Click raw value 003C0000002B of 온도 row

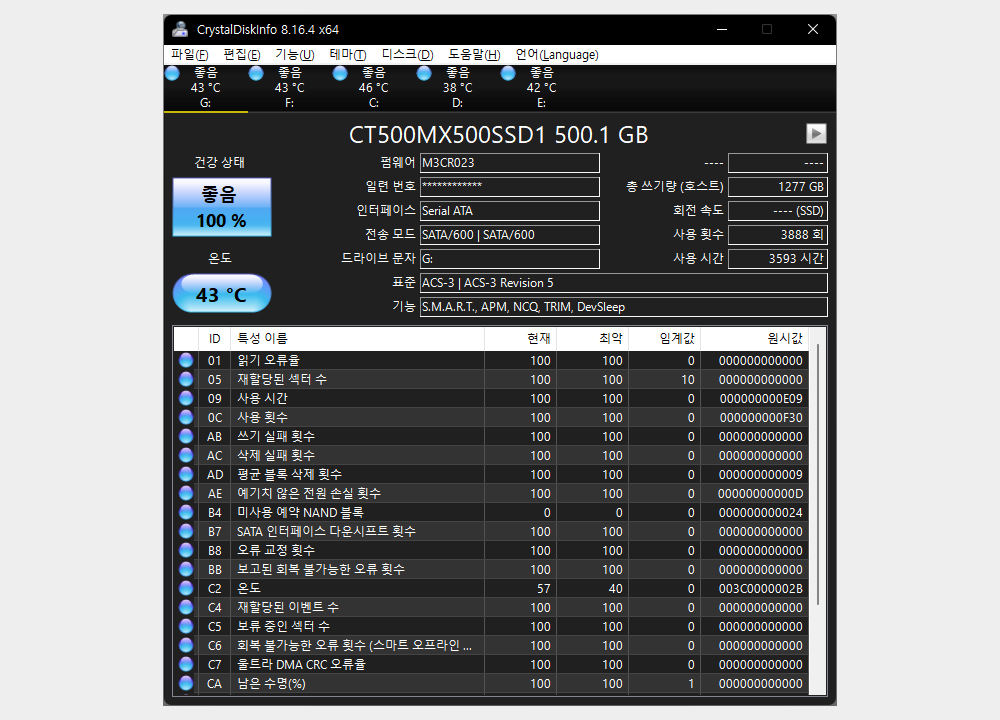coord(760,589)
